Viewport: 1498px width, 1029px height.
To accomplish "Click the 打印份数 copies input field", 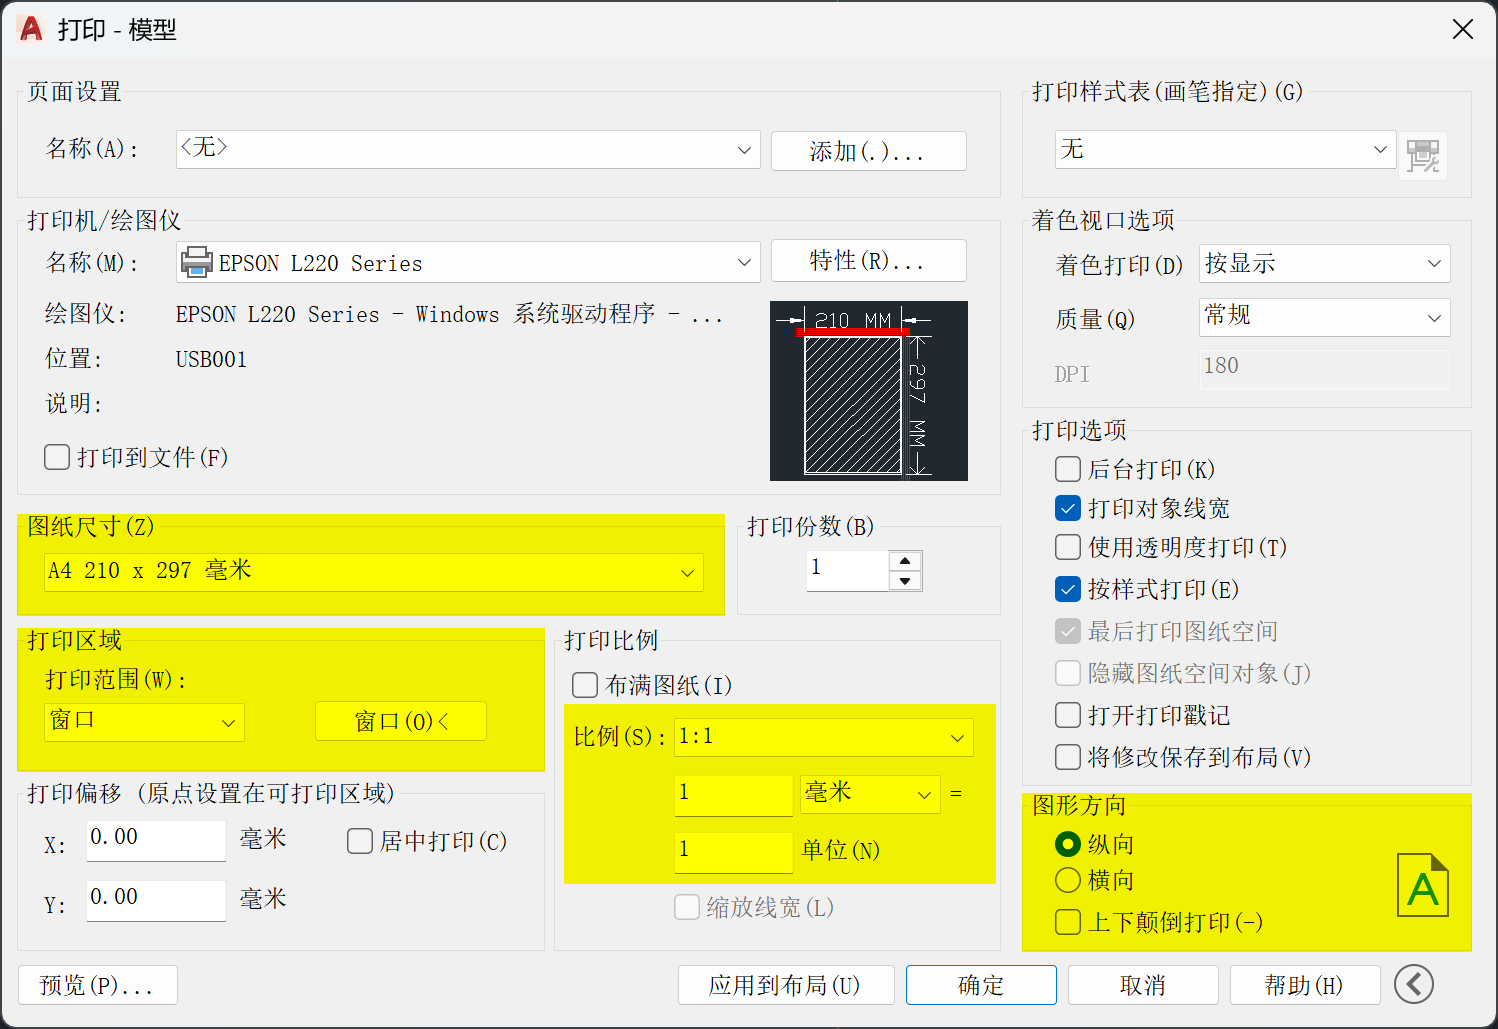I will pyautogui.click(x=848, y=570).
